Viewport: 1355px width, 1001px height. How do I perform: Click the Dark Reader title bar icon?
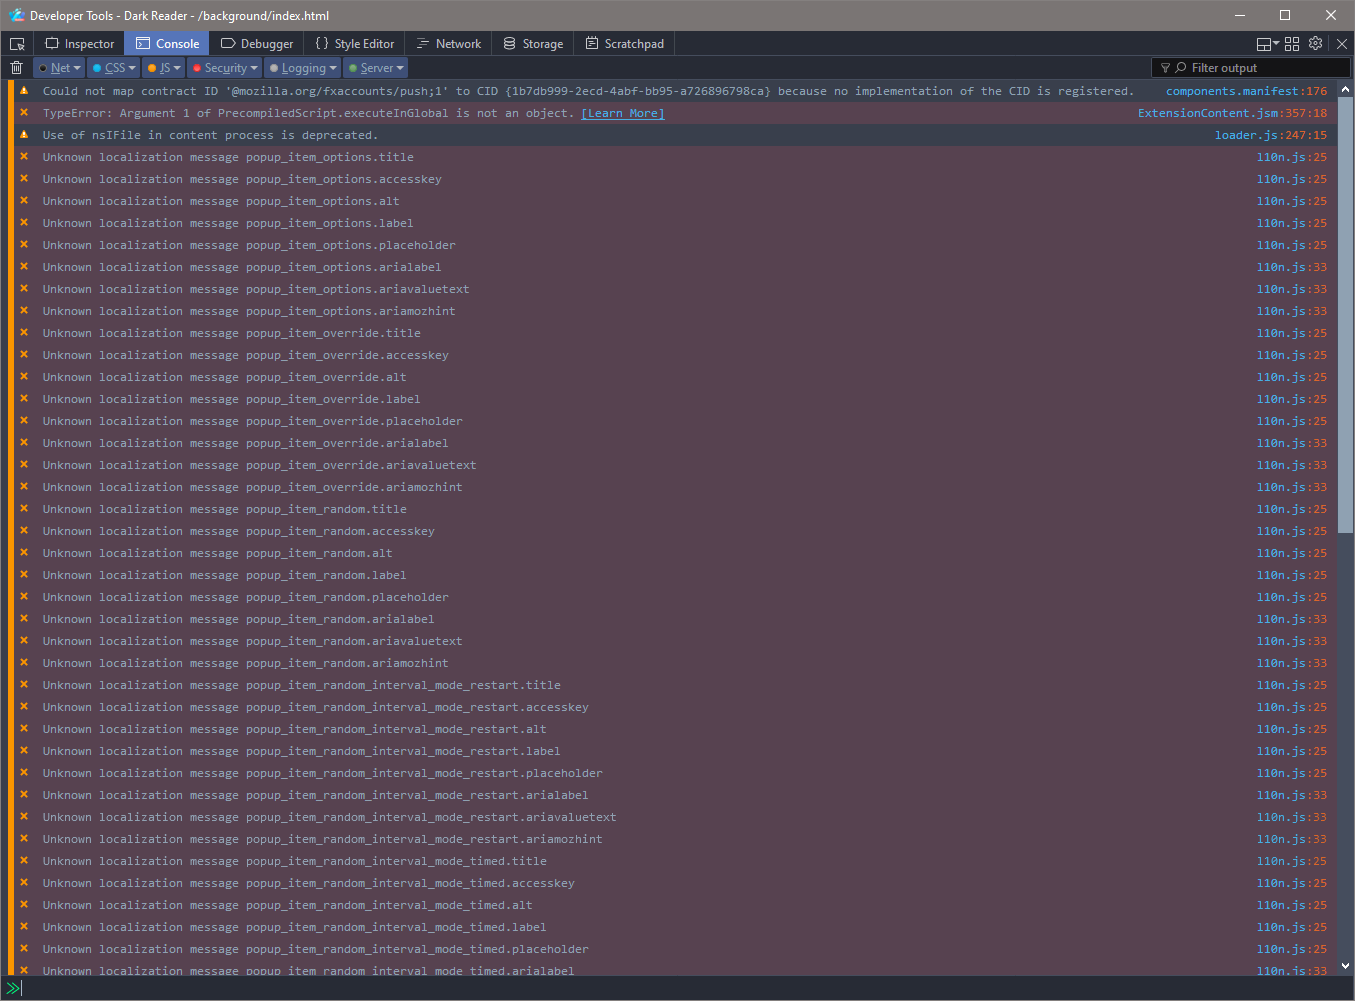coord(16,15)
